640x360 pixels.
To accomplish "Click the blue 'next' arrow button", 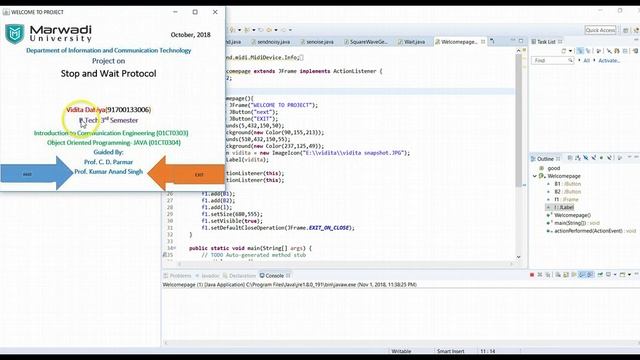I will (37, 173).
